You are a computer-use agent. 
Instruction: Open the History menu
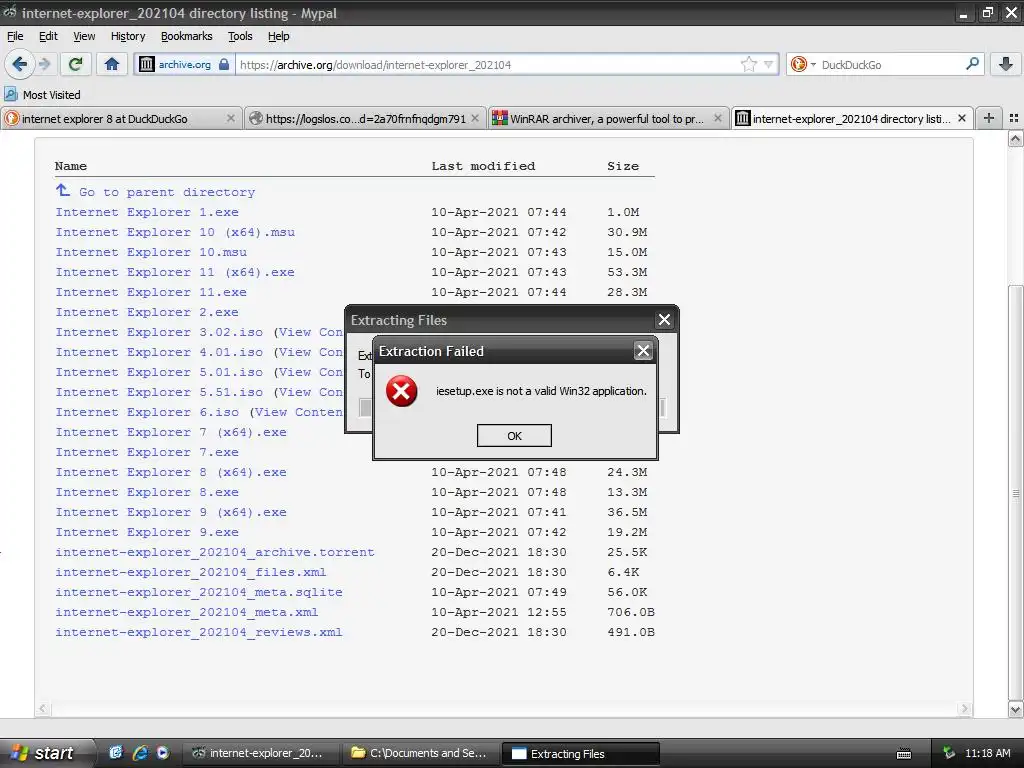[128, 36]
